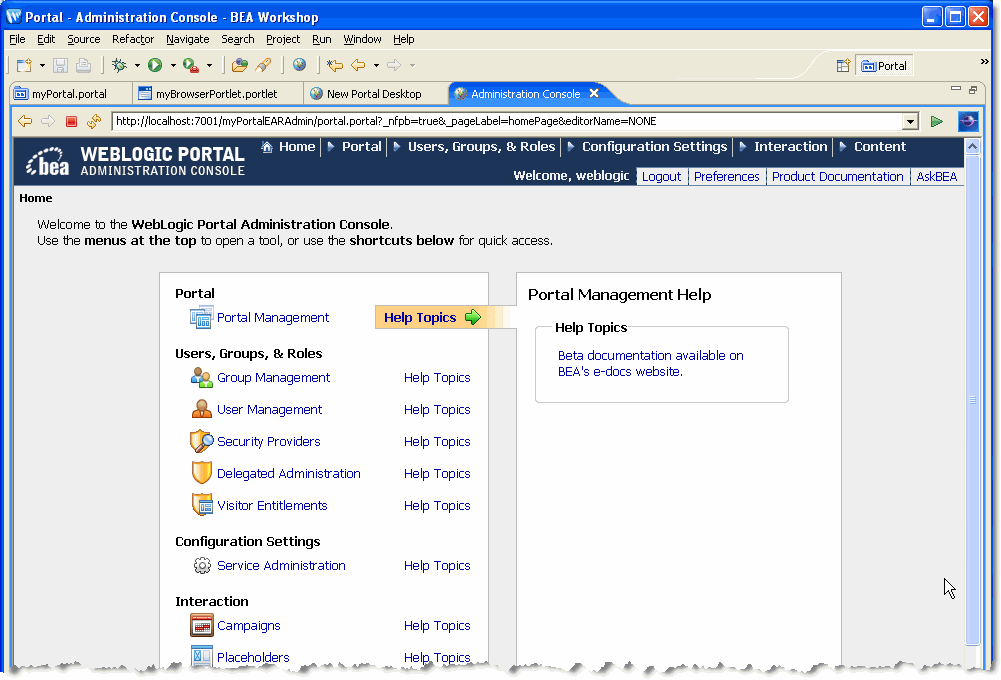1001x680 pixels.
Task: Open the Portal Management link
Action: (273, 317)
